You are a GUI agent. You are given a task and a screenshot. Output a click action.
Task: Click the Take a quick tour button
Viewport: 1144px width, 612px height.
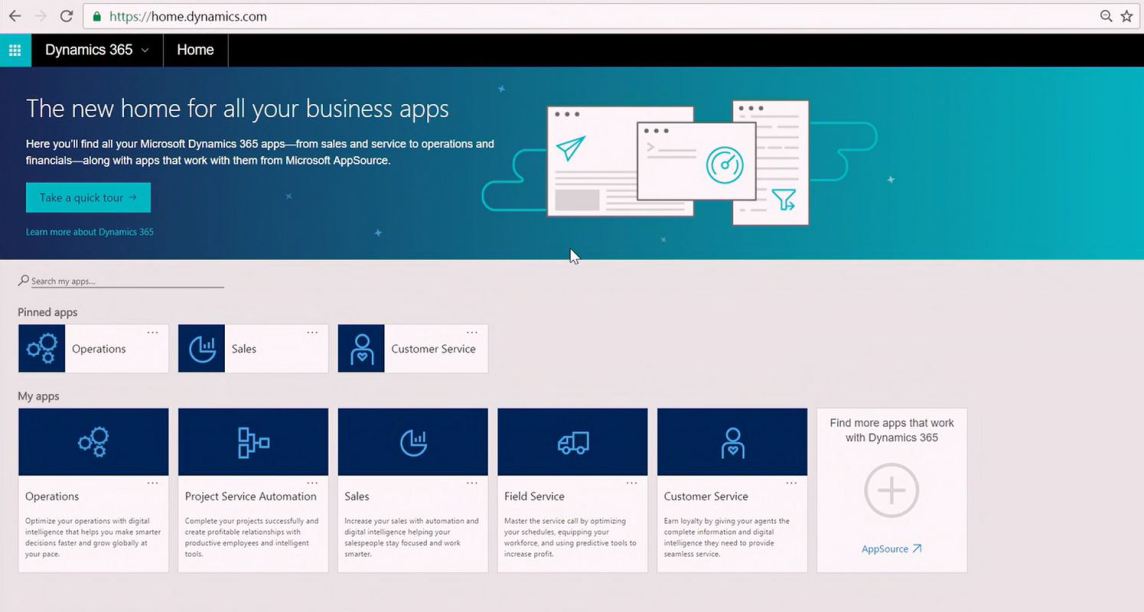point(88,198)
